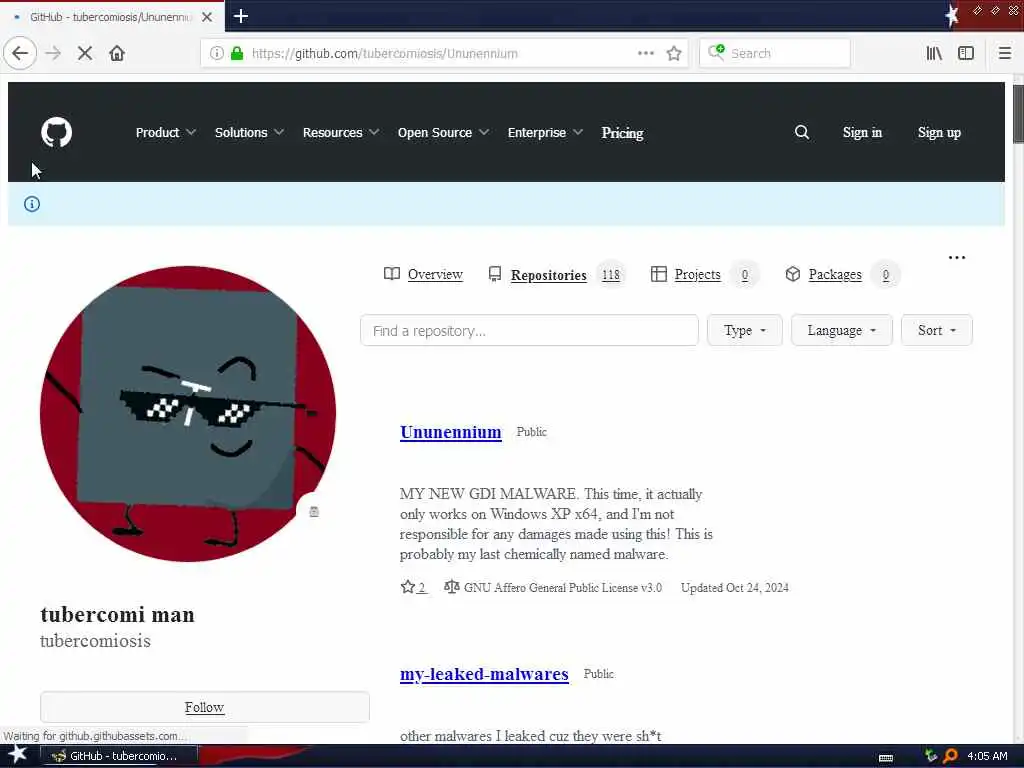
Task: Open the Firefox library icon
Action: tap(934, 53)
